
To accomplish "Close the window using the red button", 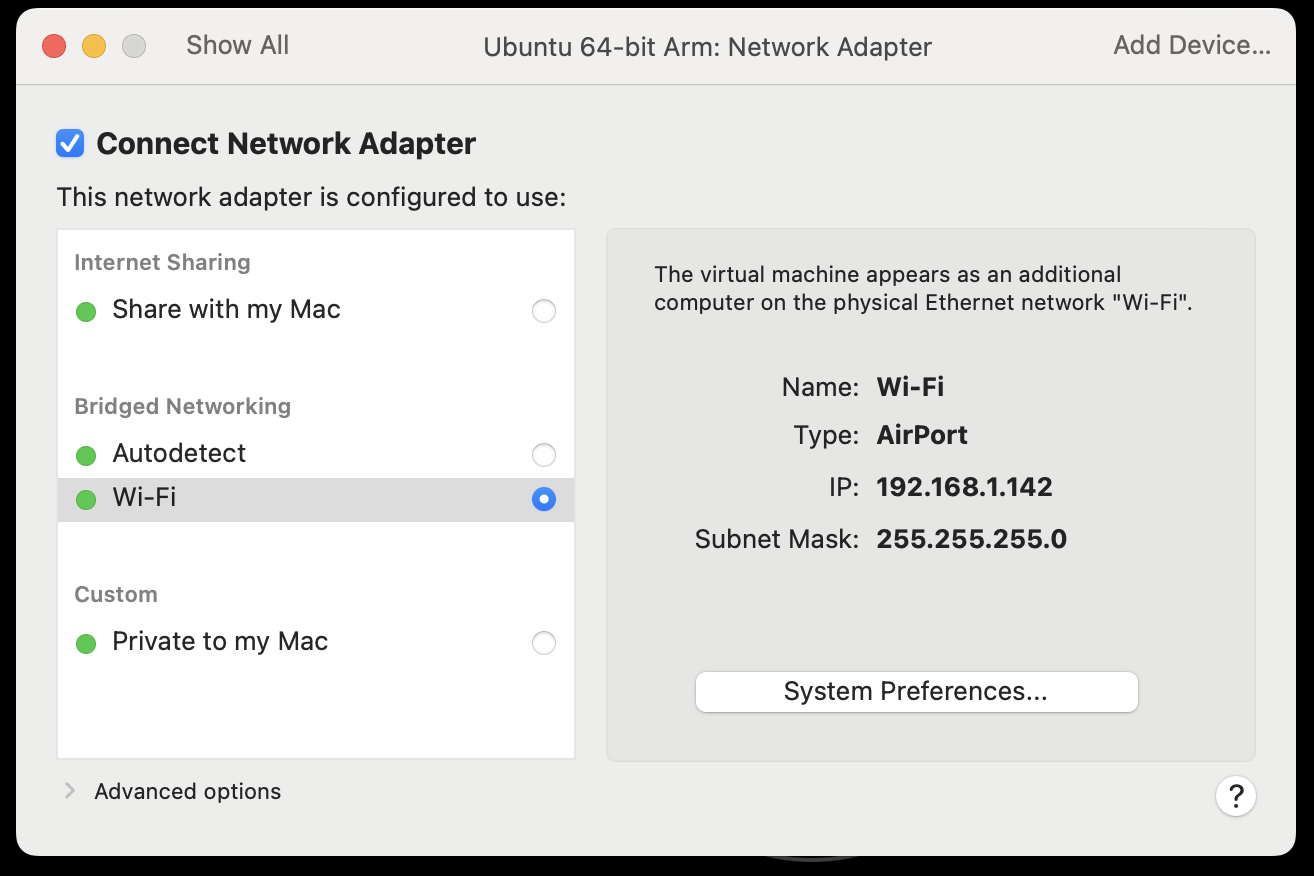I will 53,46.
